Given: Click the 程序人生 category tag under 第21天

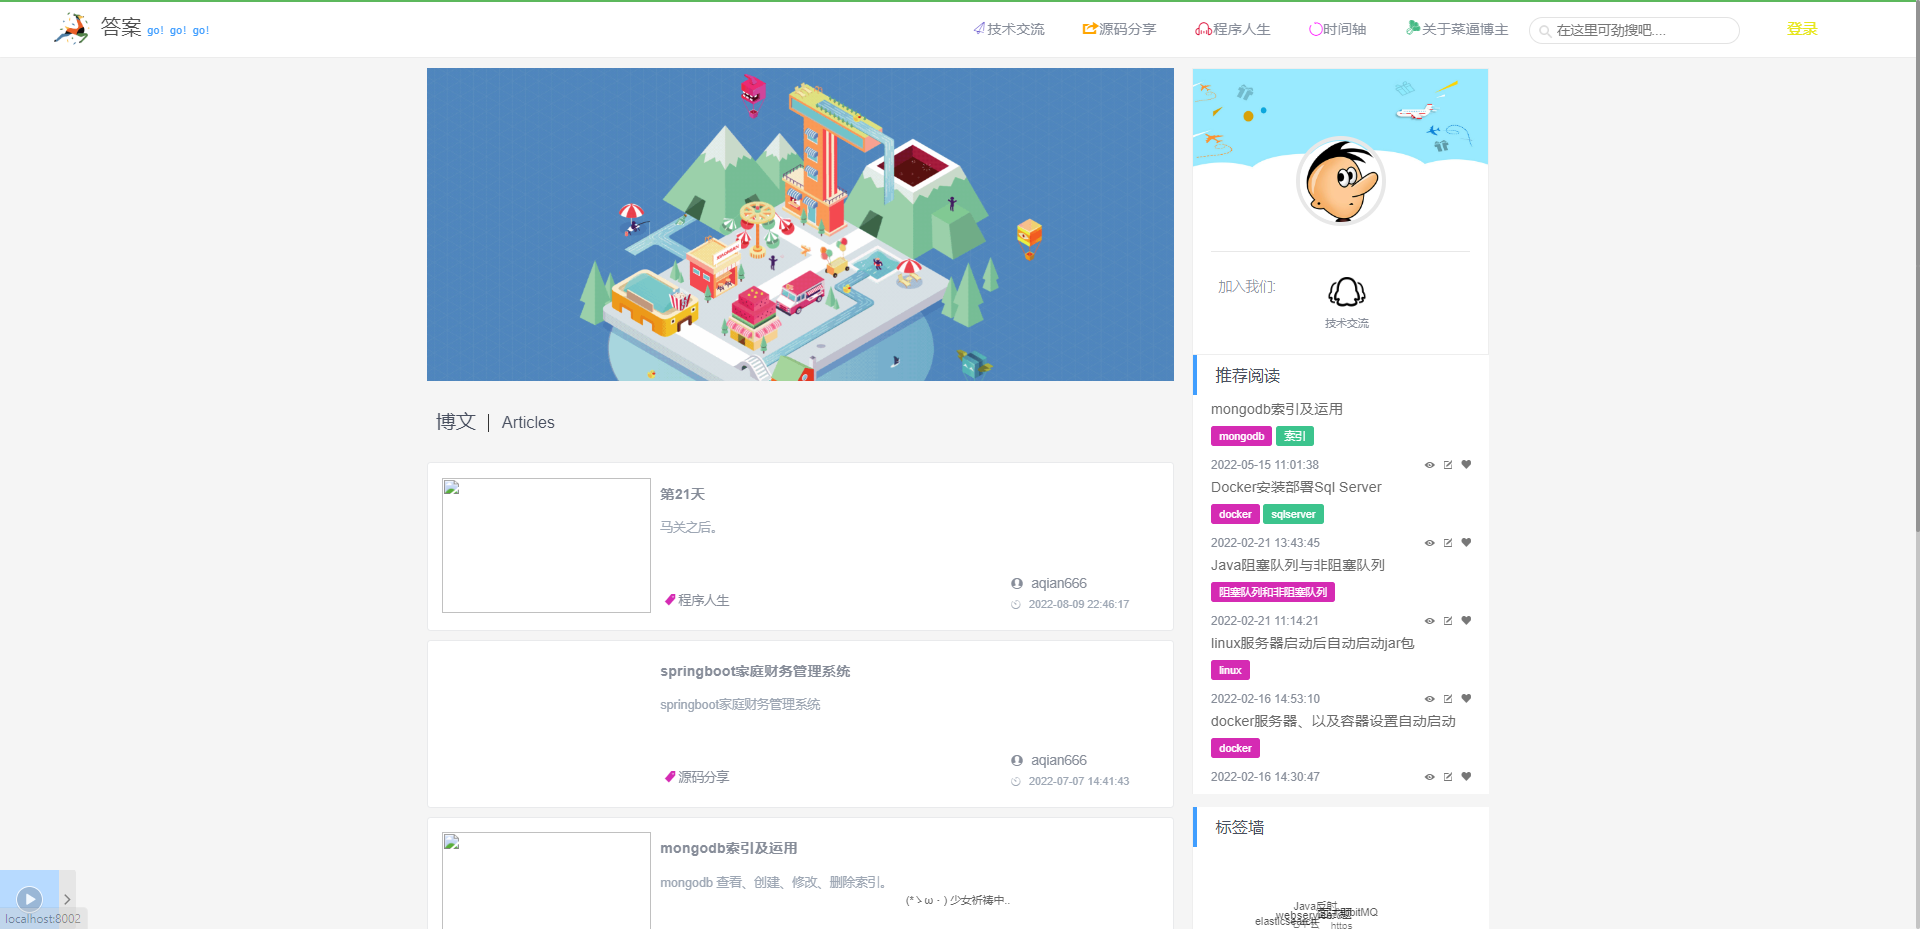Looking at the screenshot, I should click(x=697, y=600).
